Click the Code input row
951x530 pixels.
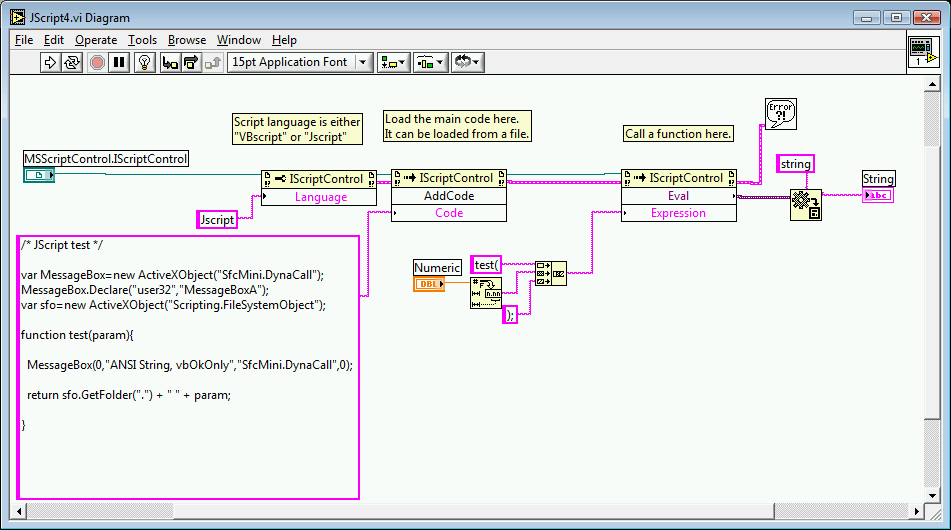[449, 213]
